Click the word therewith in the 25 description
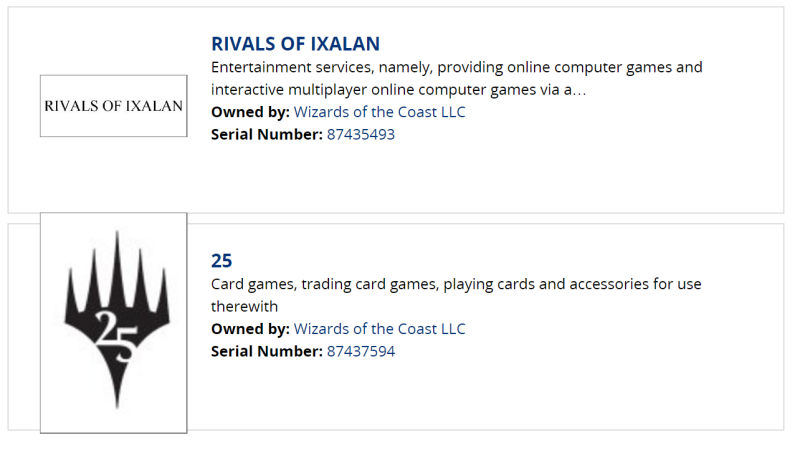This screenshot has height=450, width=800. point(244,306)
